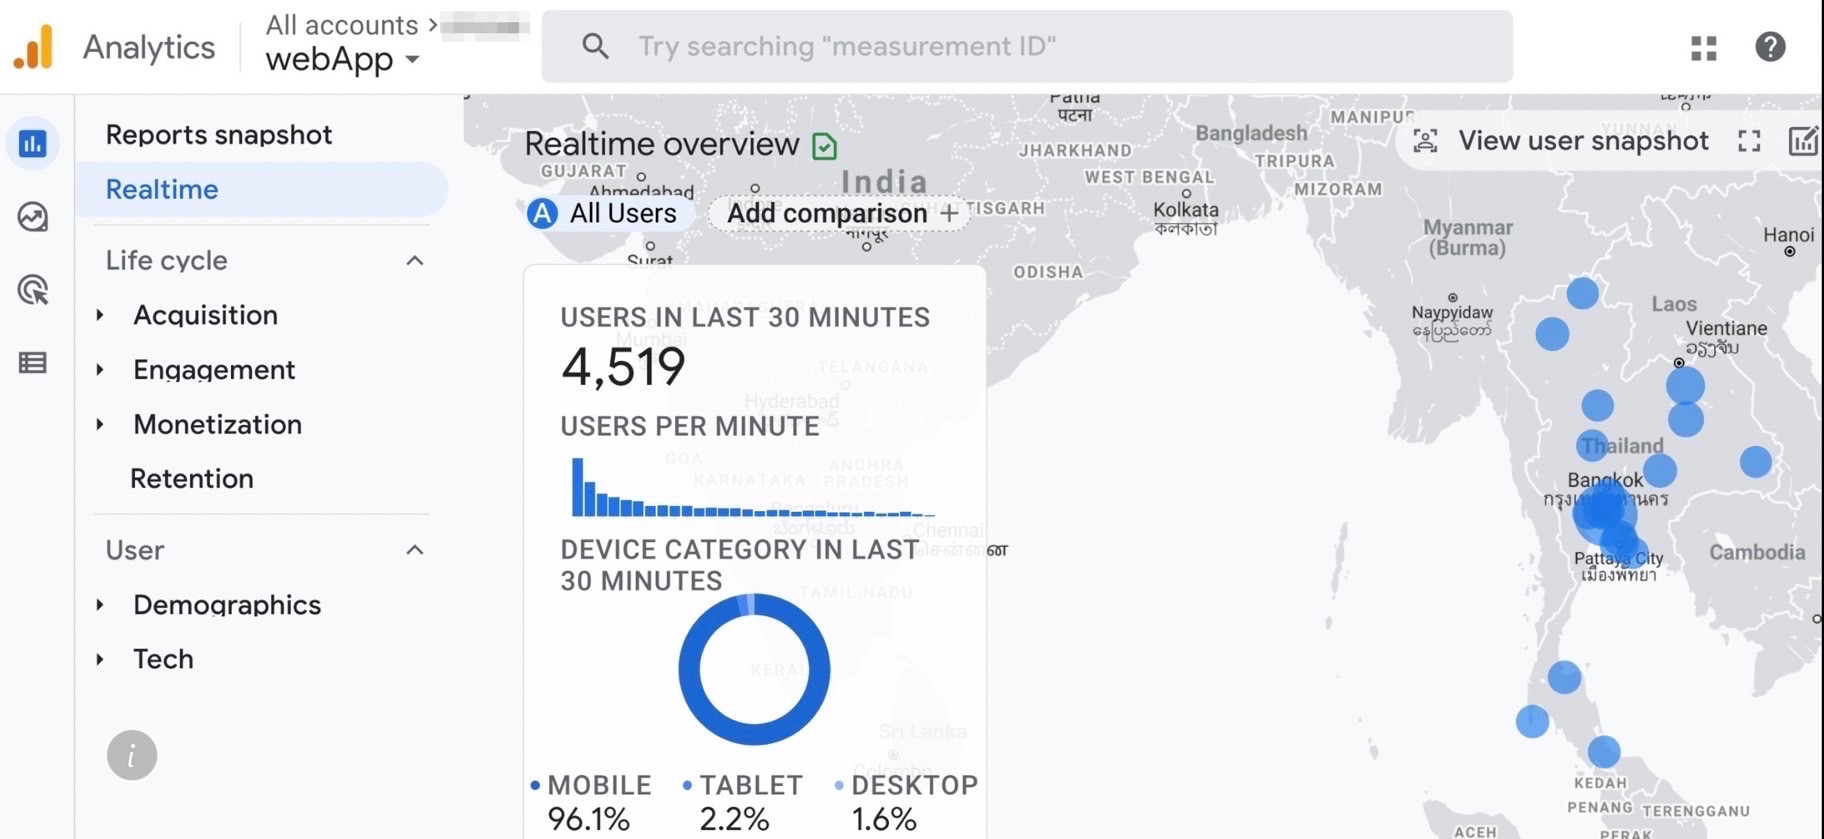The image size is (1824, 839).
Task: Click the info circle icon in sidebar
Action: 132,755
